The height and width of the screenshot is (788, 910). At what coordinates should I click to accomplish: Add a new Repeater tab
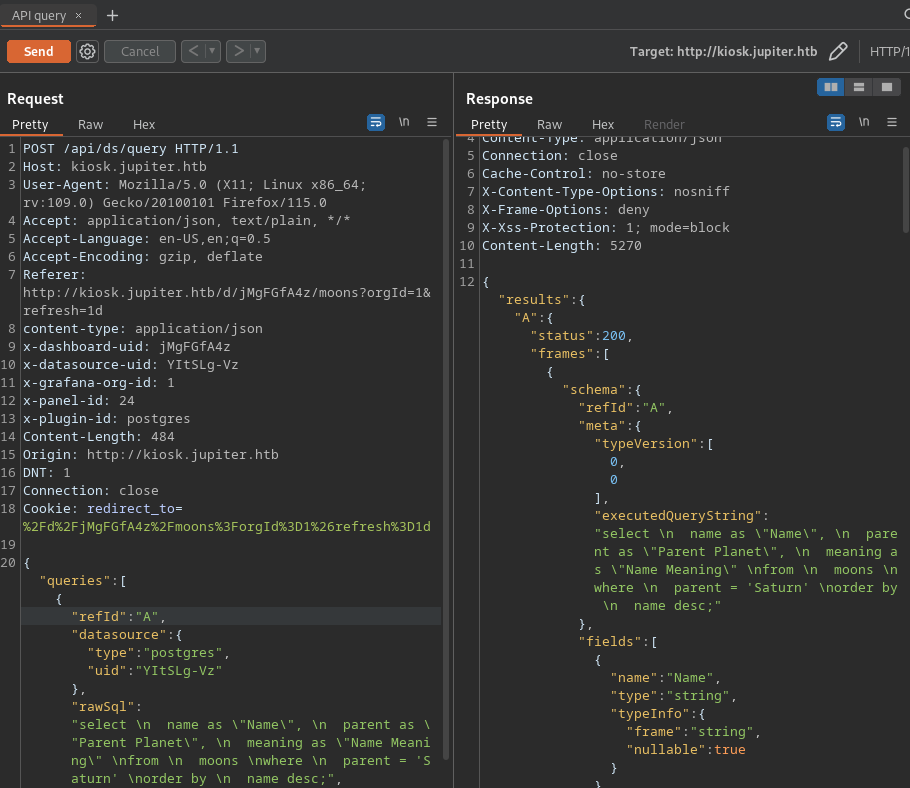point(112,15)
